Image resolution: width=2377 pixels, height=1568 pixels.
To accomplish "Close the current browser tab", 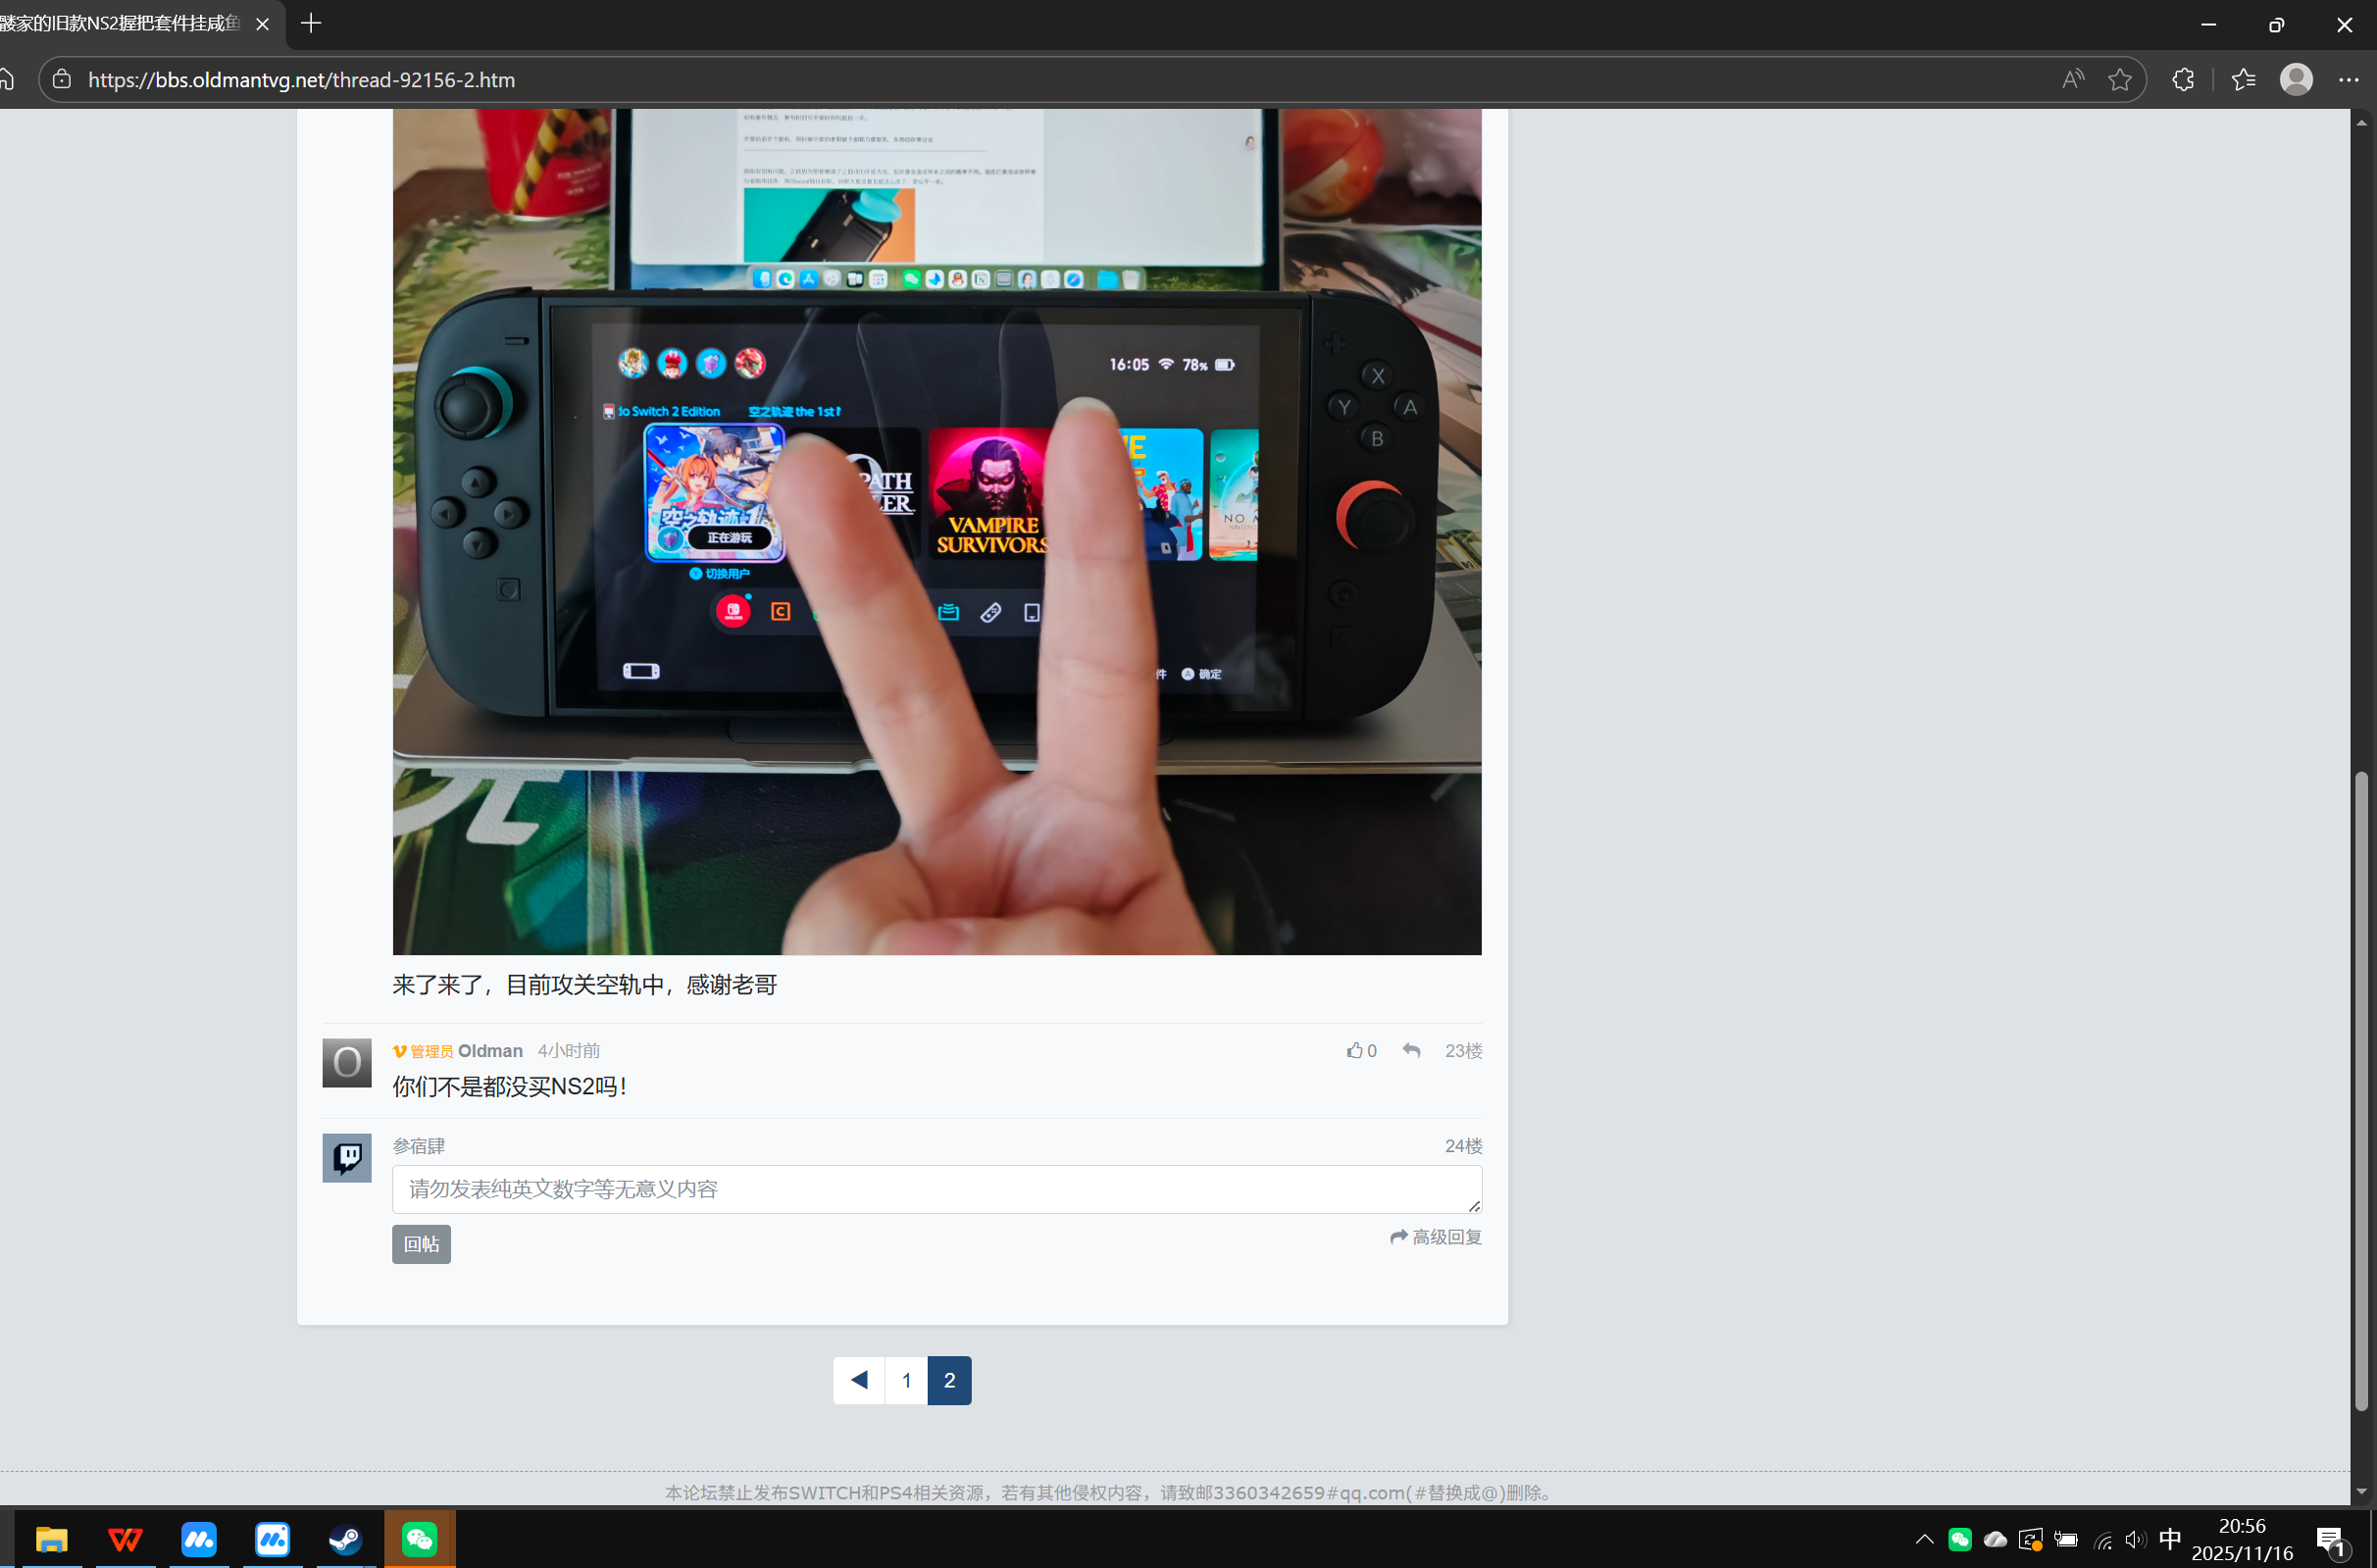I will 263,24.
